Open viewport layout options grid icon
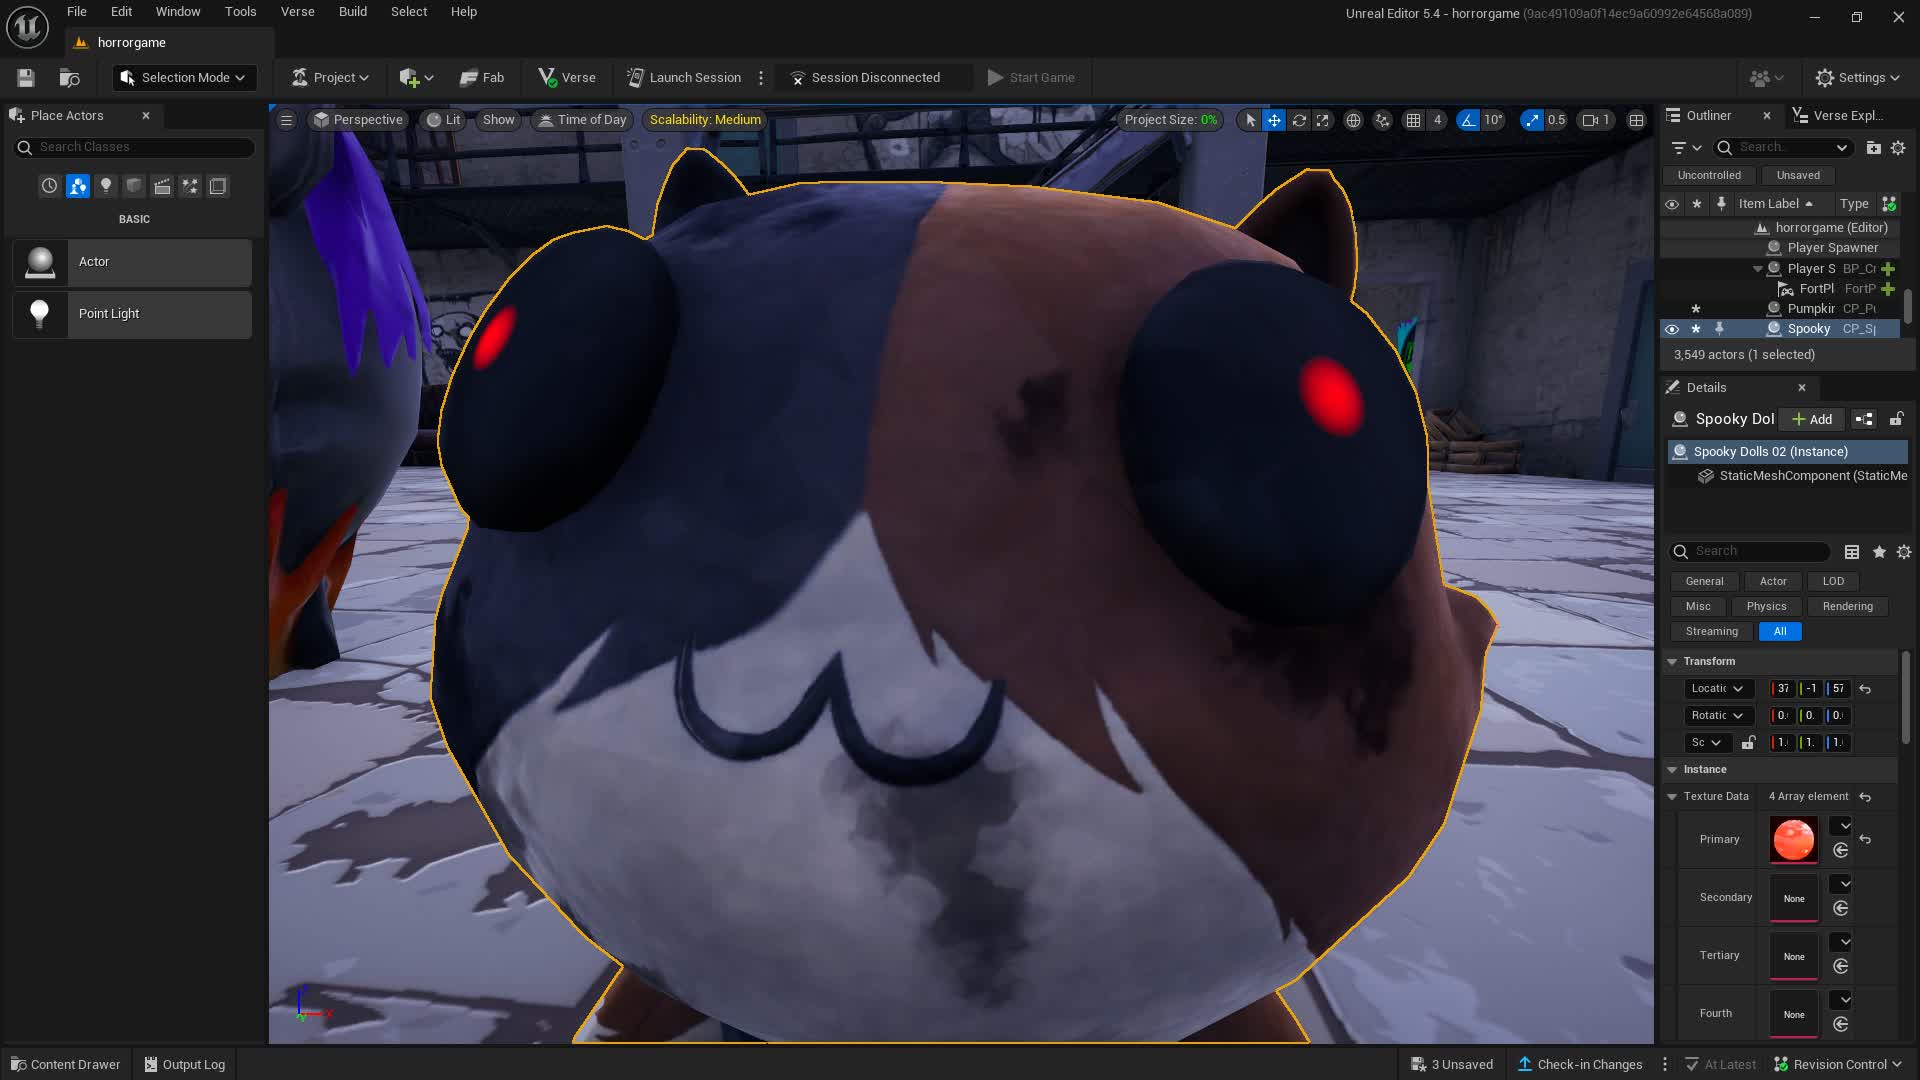 click(1636, 120)
